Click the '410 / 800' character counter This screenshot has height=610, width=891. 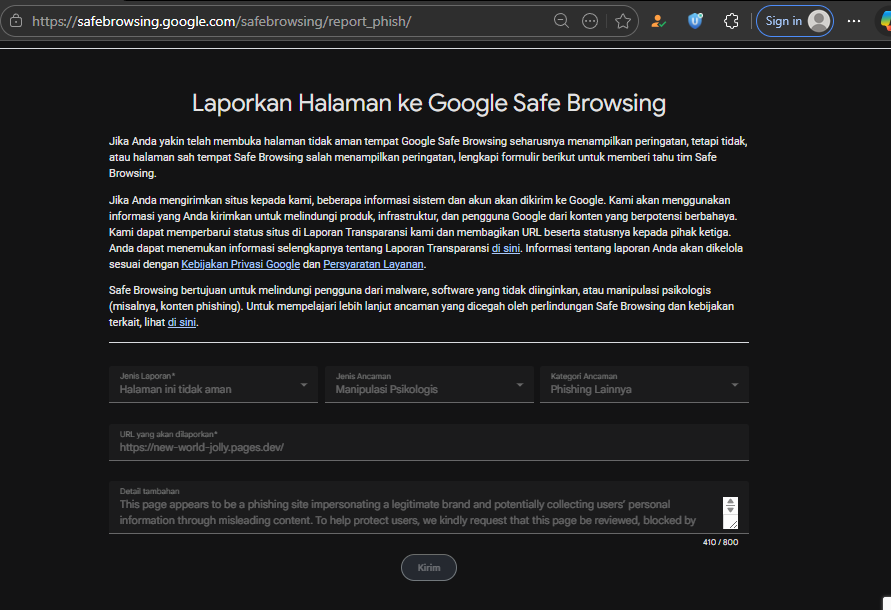721,542
